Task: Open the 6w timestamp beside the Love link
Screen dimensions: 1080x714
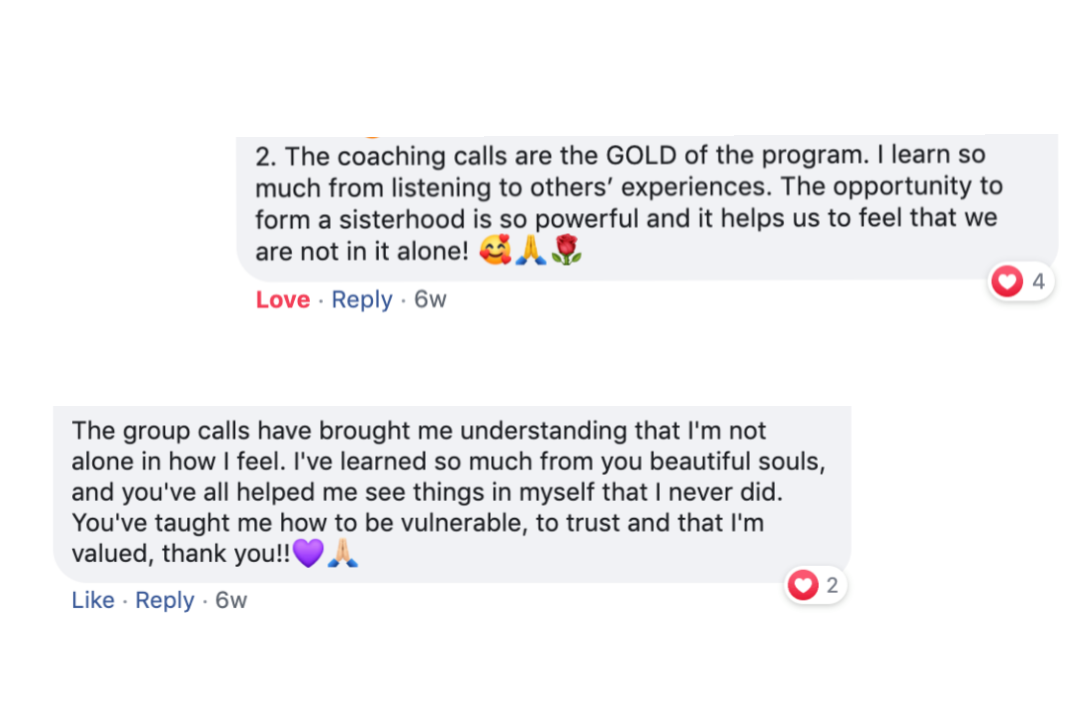Action: tap(430, 300)
